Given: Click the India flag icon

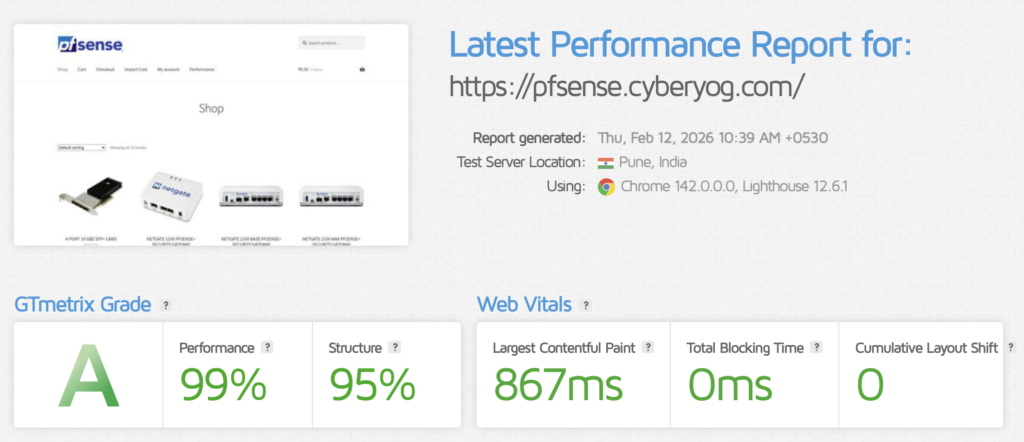Looking at the screenshot, I should click(605, 162).
